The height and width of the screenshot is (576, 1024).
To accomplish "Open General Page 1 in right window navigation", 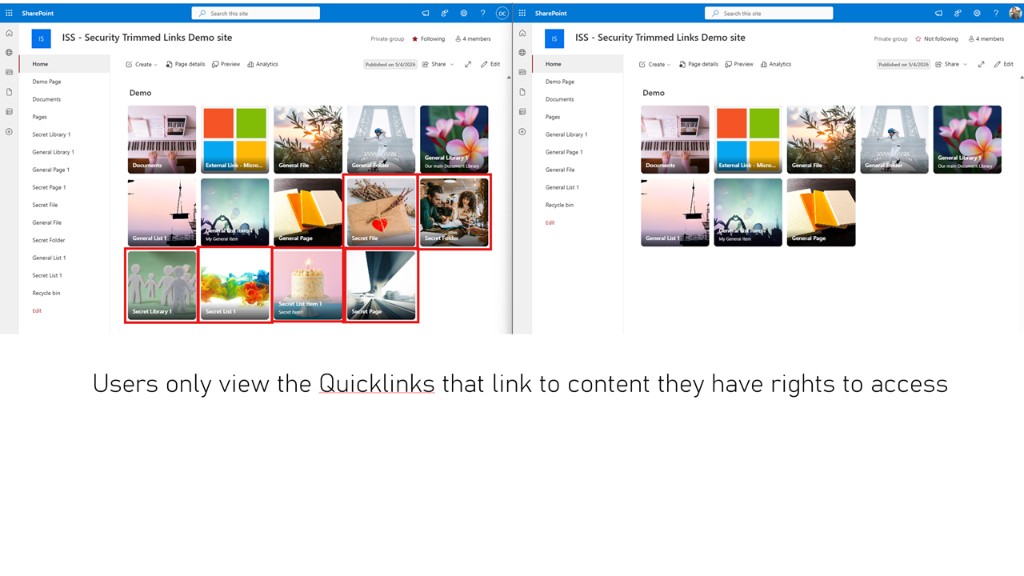I will 564,152.
